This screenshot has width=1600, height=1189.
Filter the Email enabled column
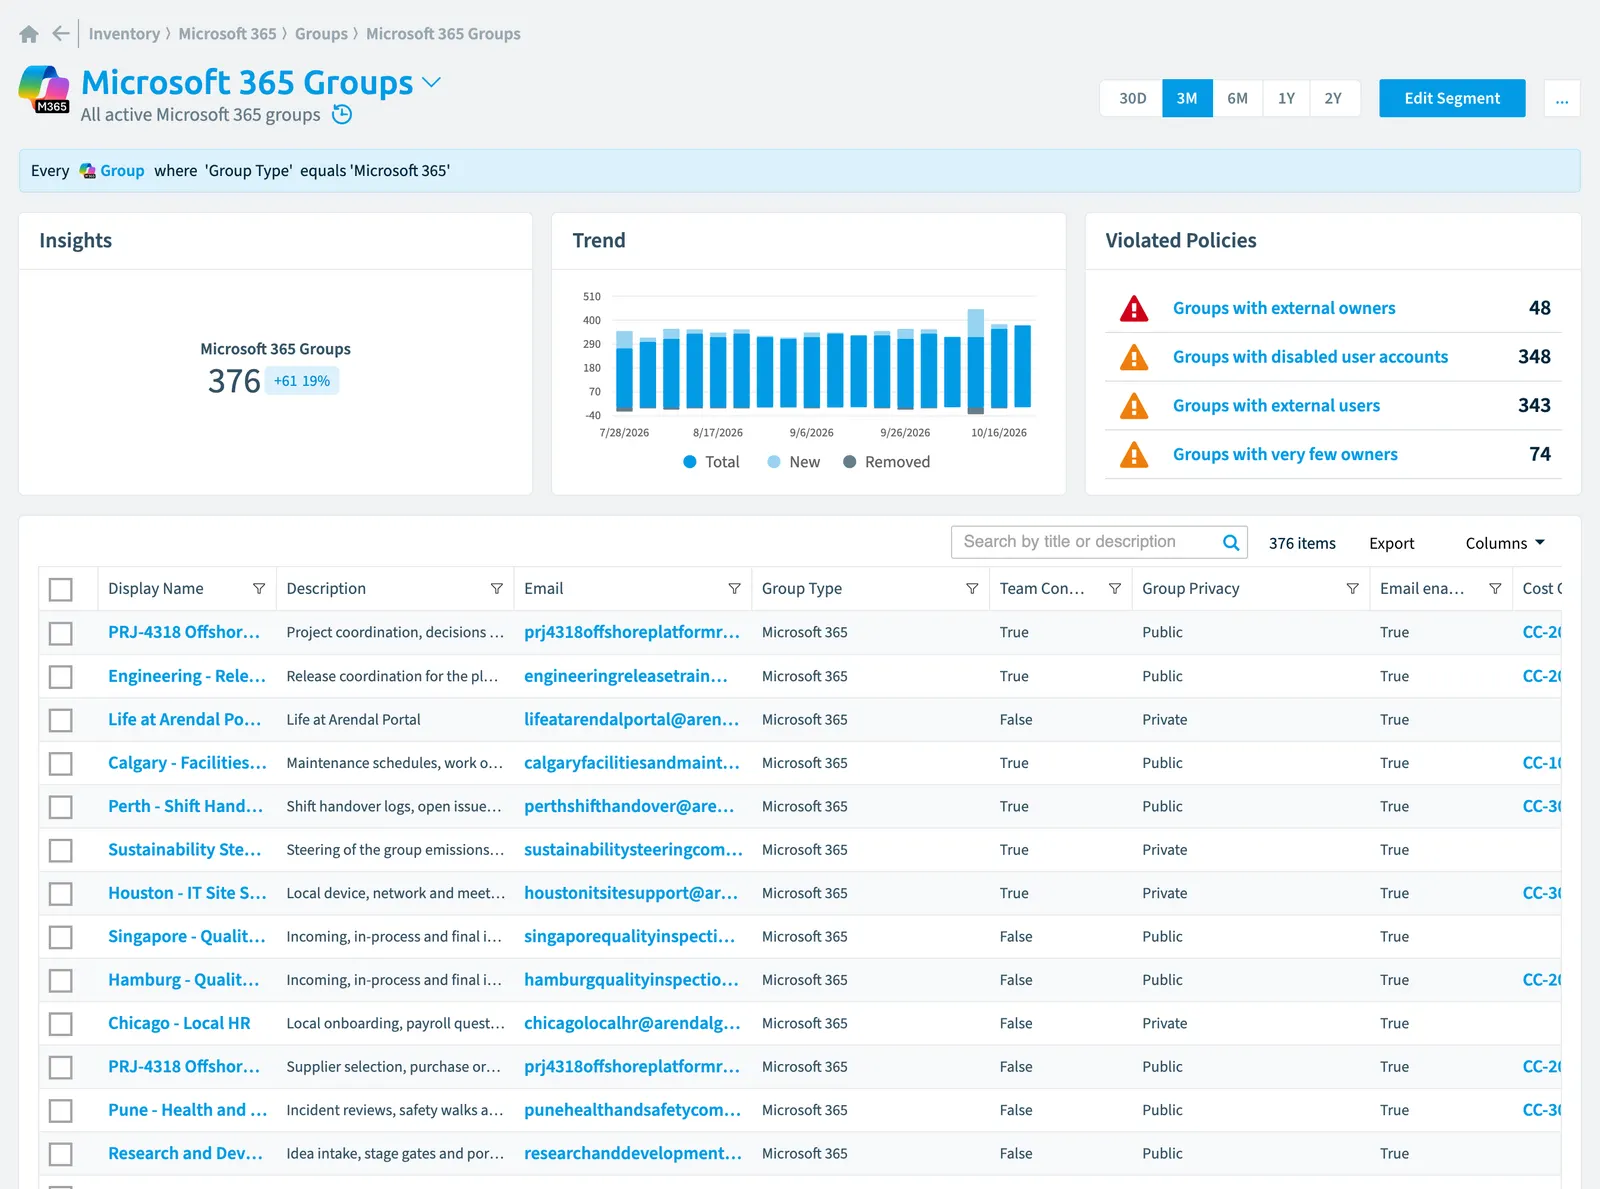click(x=1495, y=589)
